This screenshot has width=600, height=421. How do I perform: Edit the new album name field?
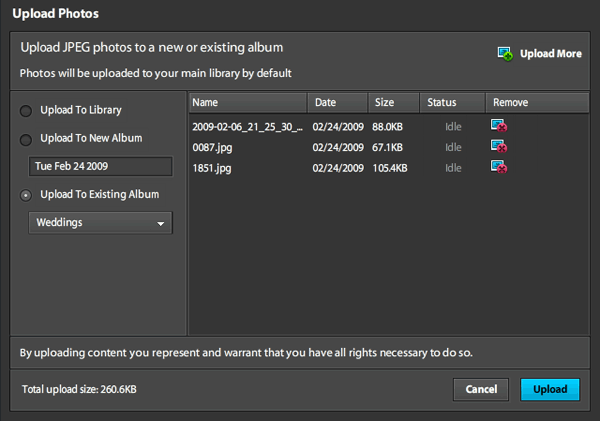pos(100,166)
